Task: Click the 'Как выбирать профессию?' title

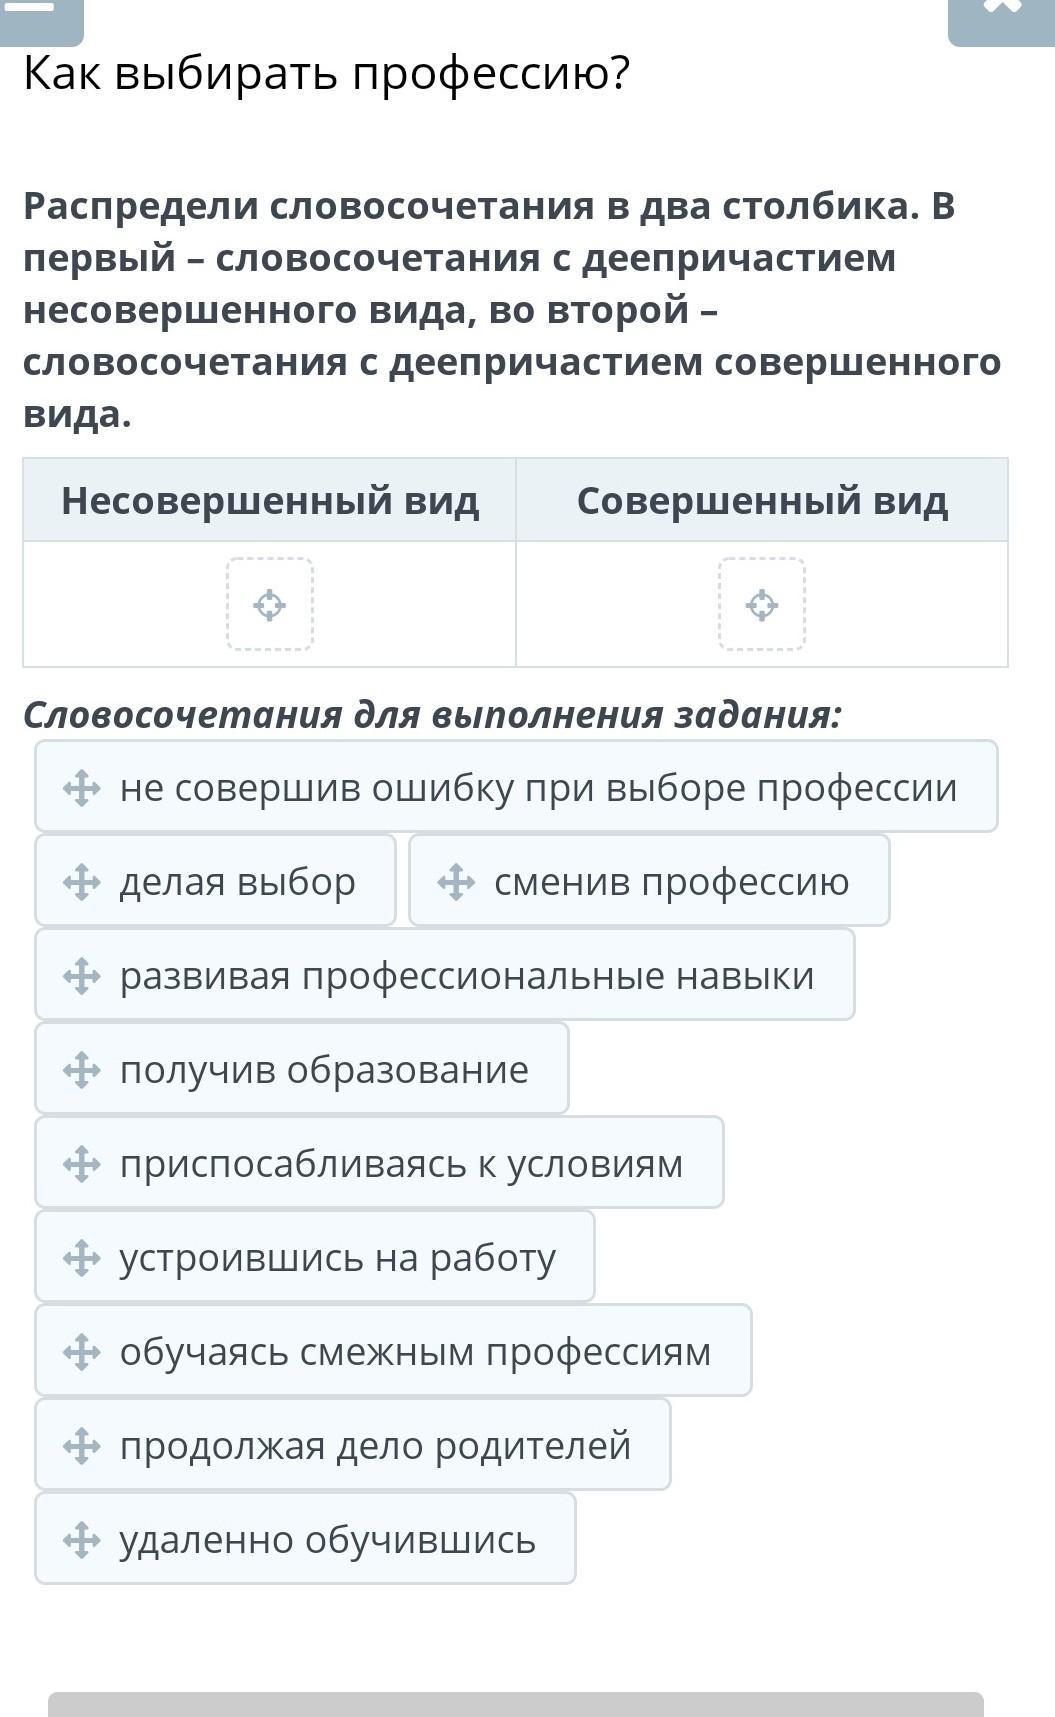Action: point(327,73)
